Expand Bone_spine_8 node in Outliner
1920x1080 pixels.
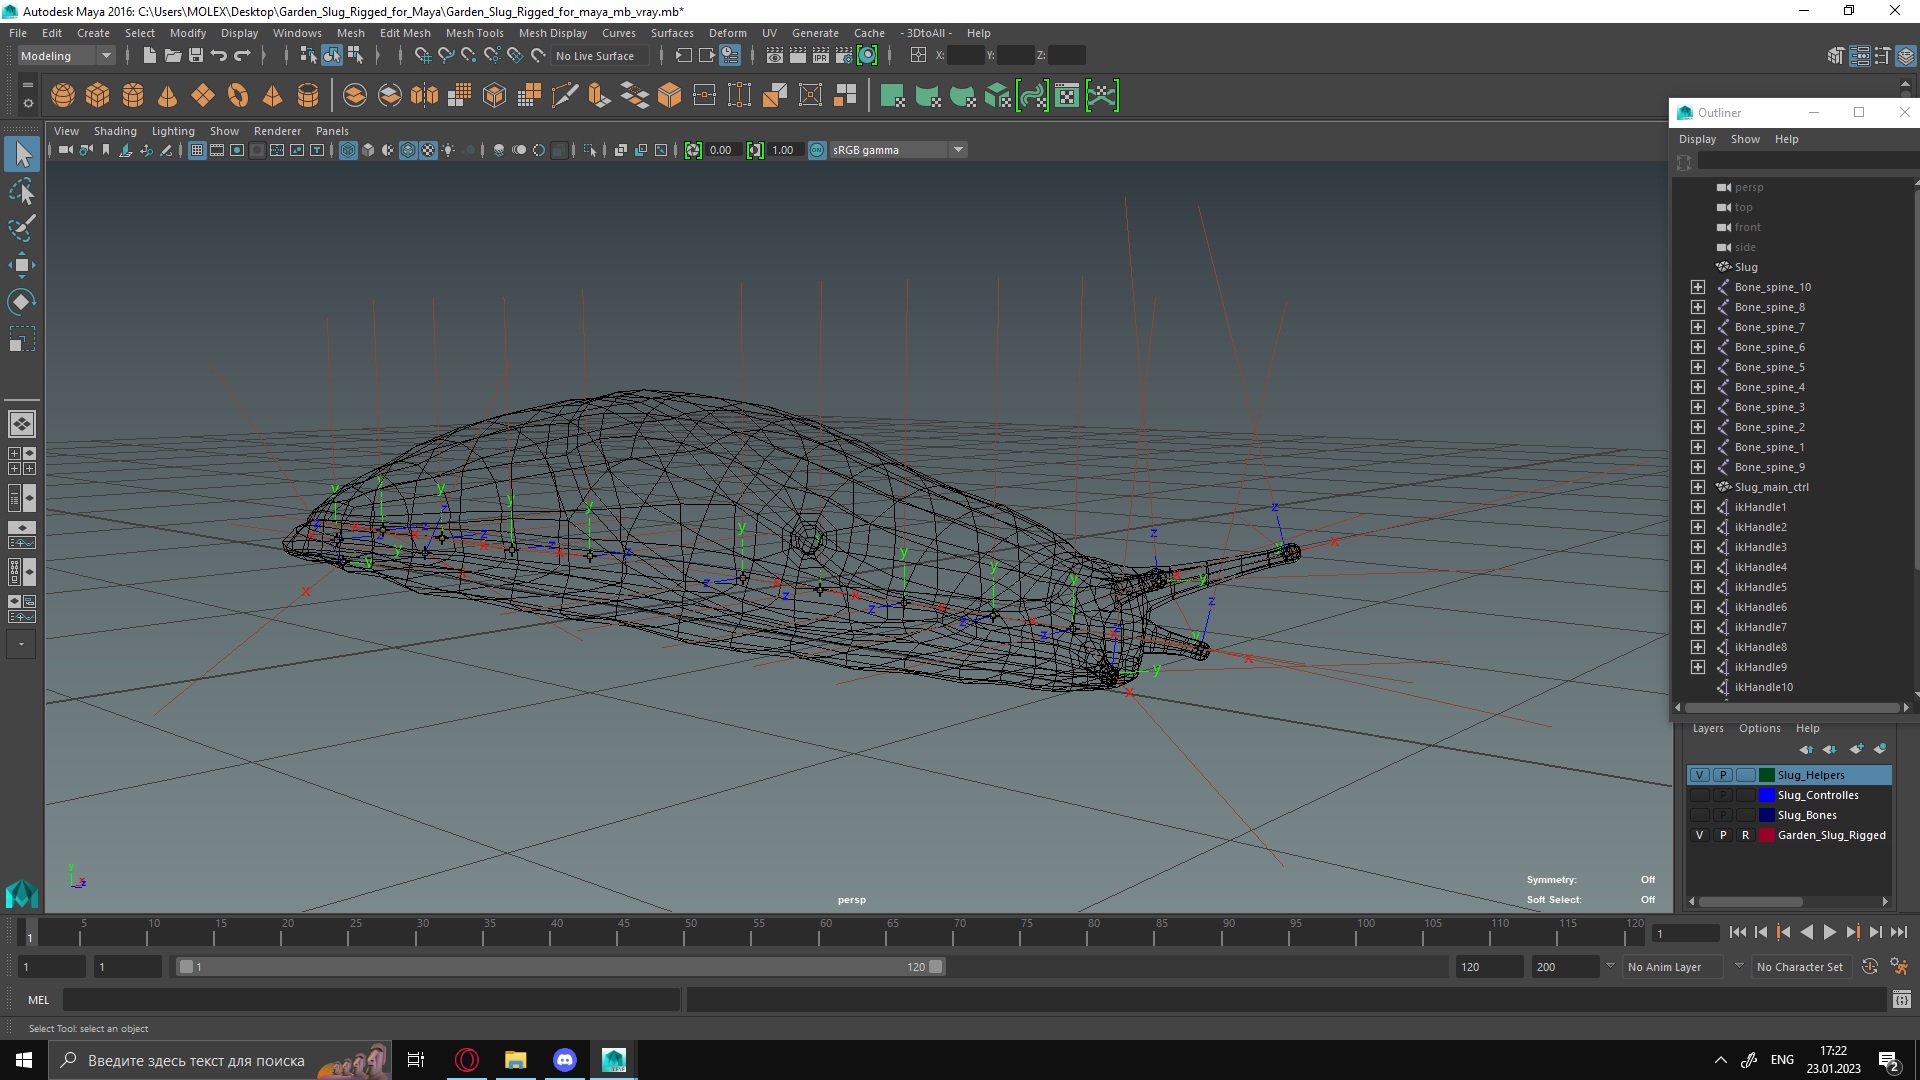coord(1697,307)
